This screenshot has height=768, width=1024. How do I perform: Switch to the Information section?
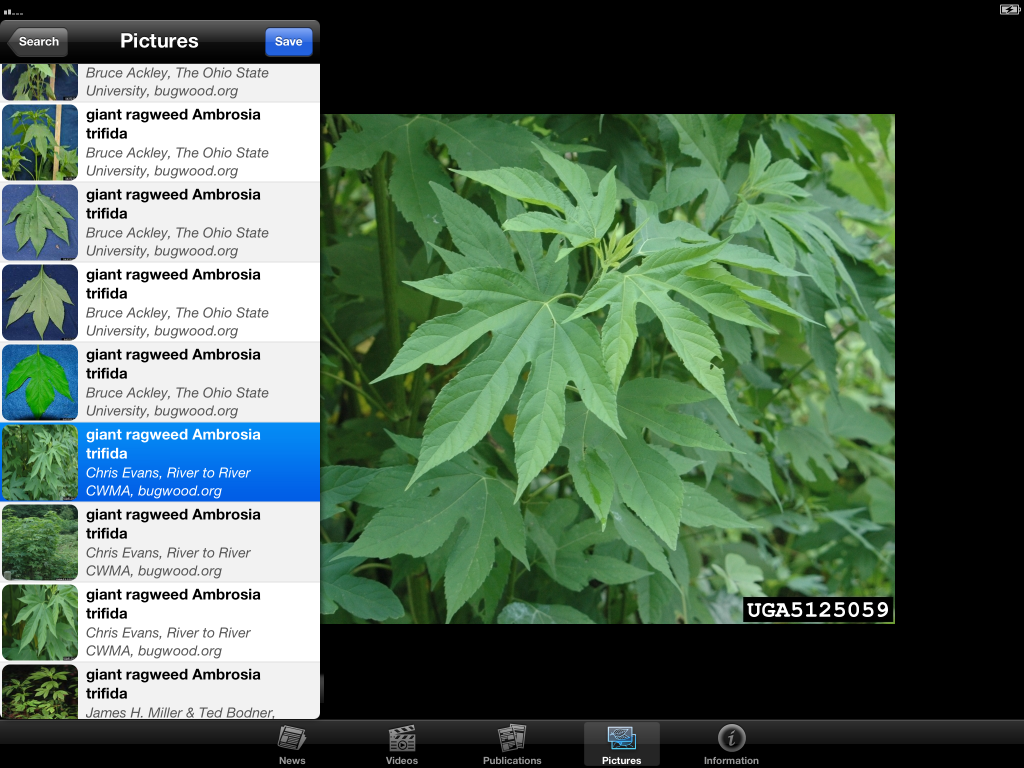point(731,744)
